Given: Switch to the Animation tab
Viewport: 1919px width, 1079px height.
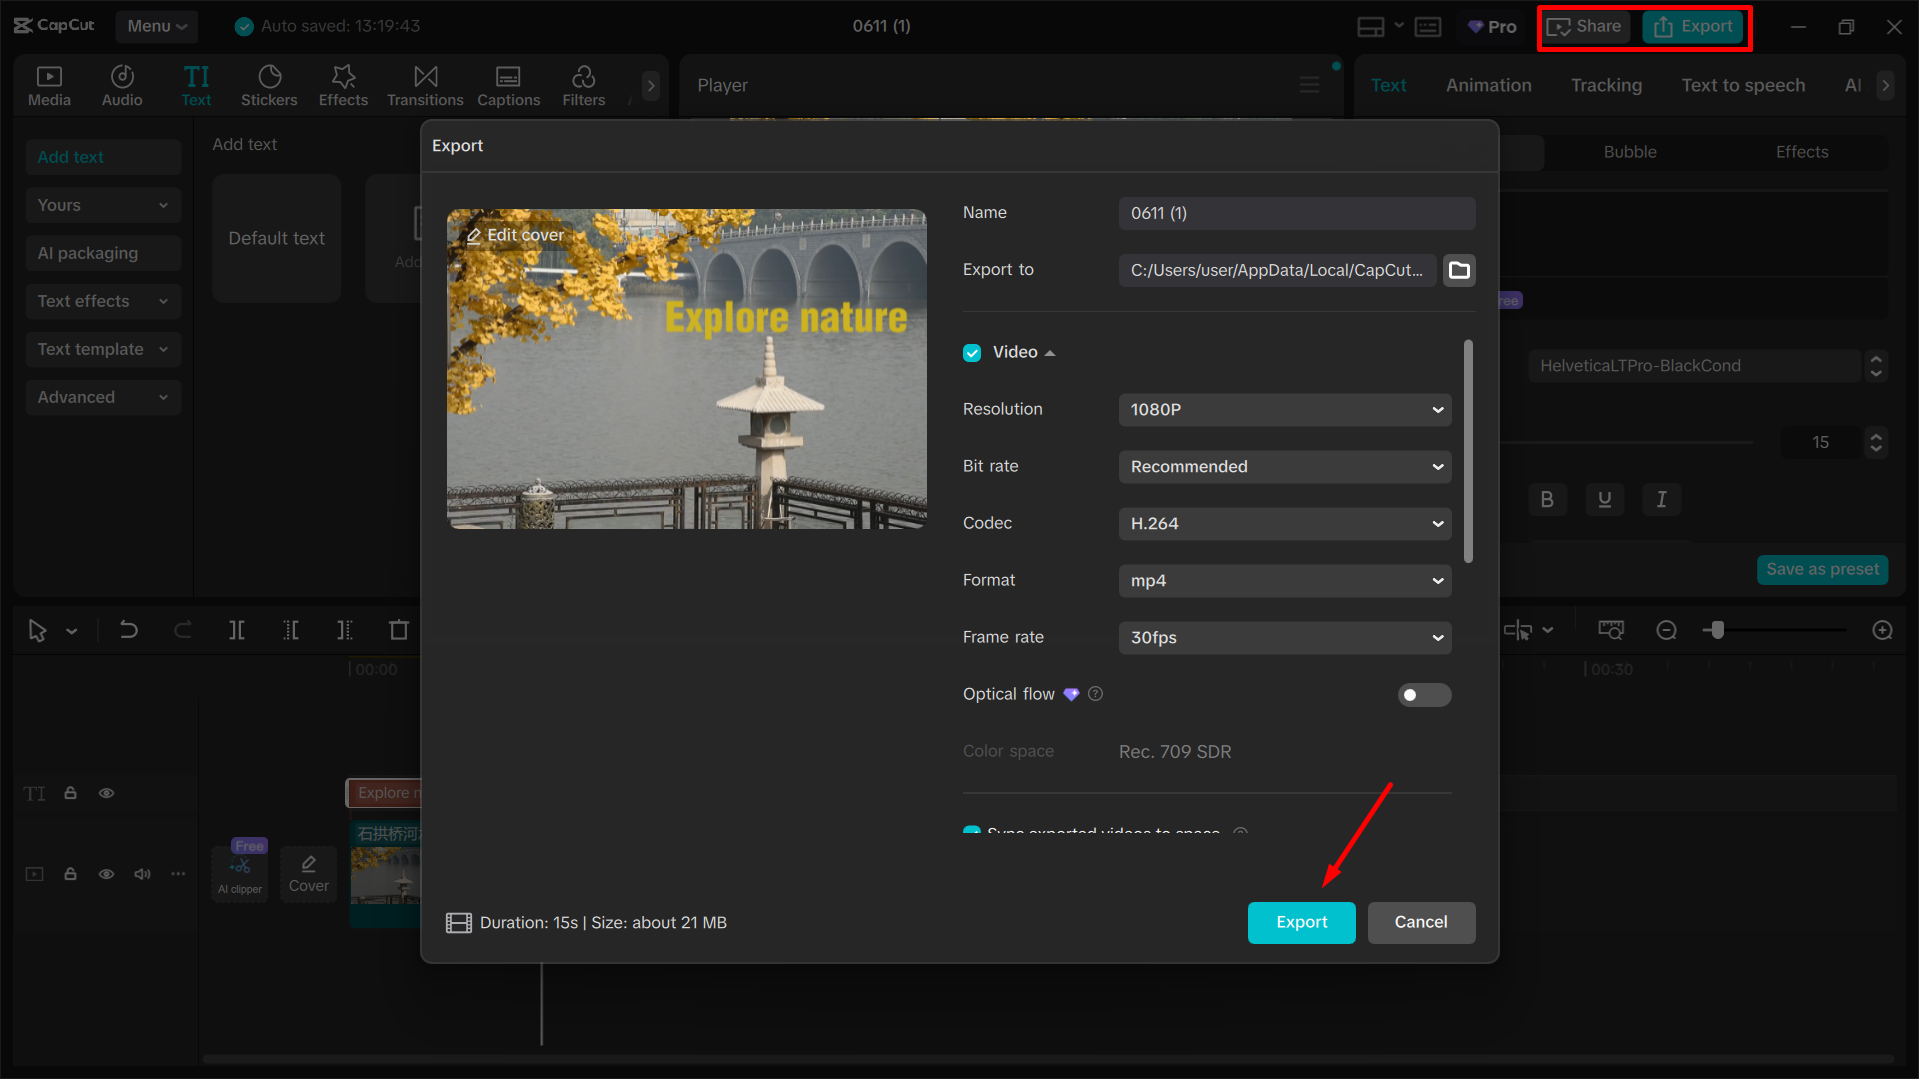Looking at the screenshot, I should [1488, 85].
